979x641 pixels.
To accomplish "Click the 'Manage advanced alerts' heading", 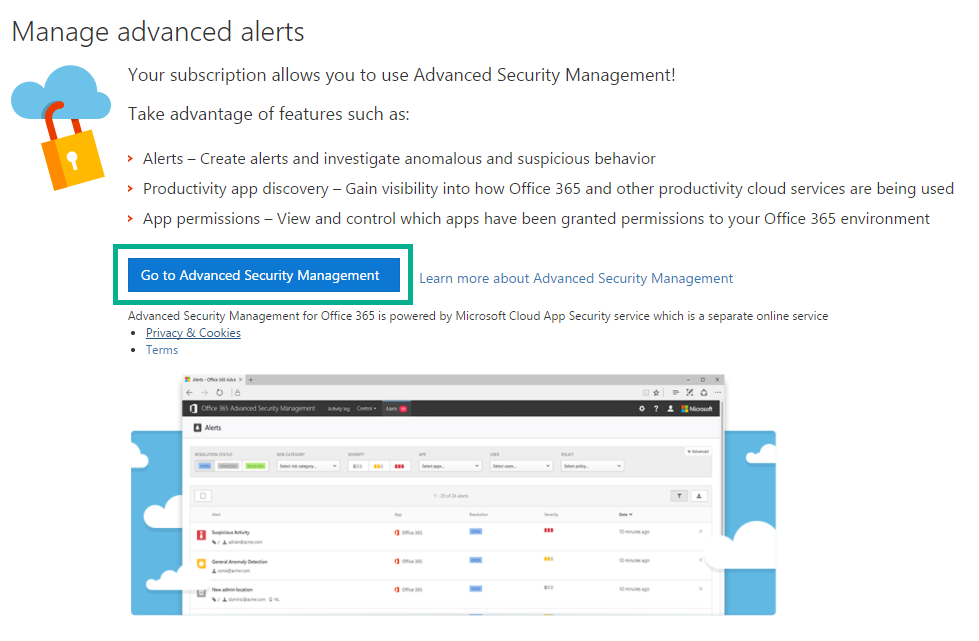I will coord(158,32).
